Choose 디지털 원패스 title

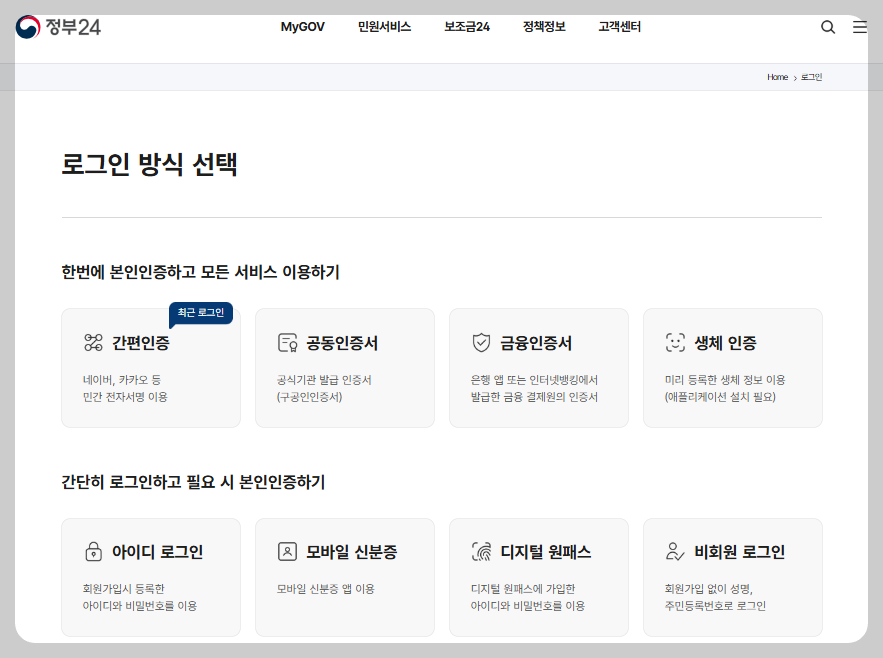(546, 552)
